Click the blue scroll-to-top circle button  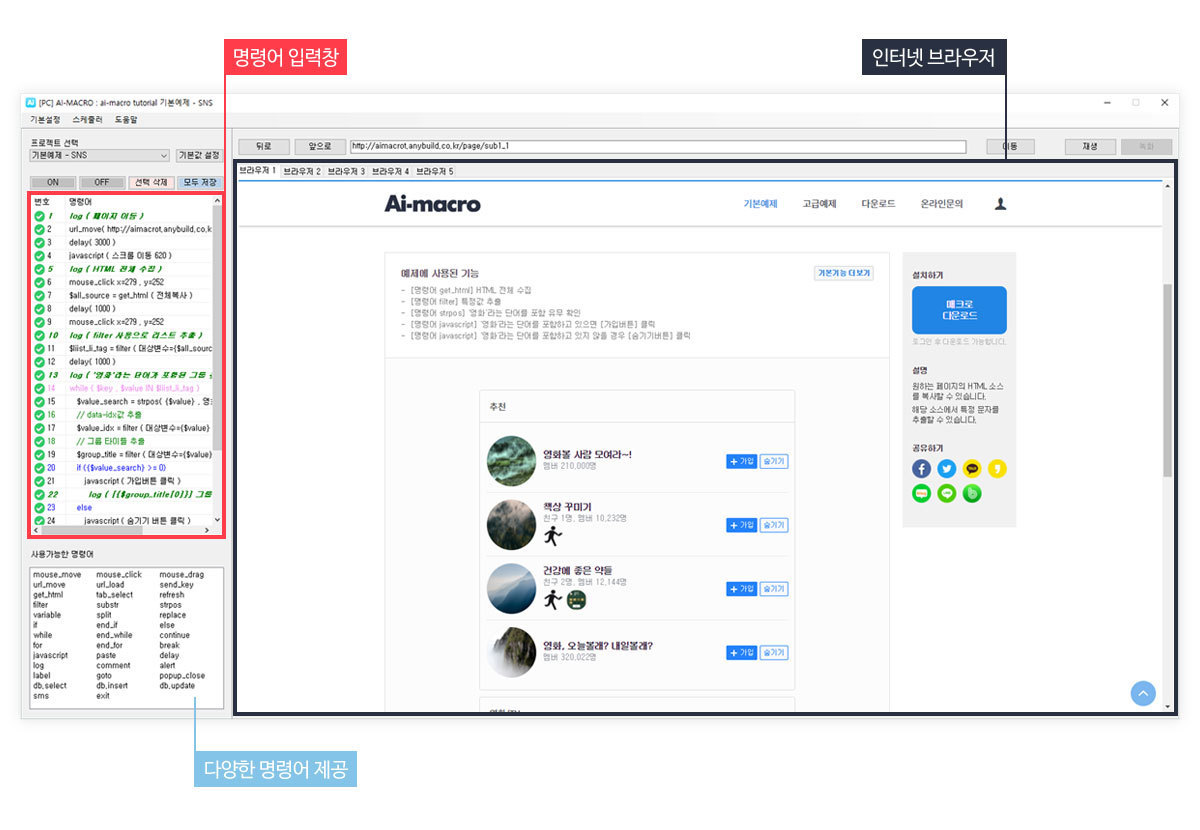tap(1143, 693)
